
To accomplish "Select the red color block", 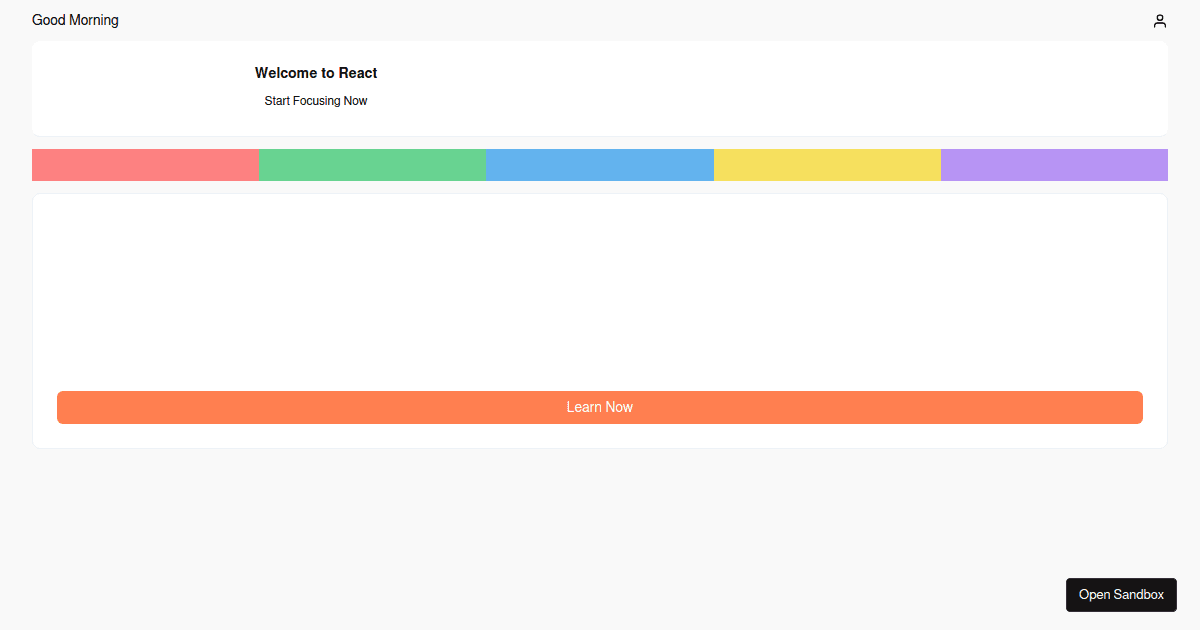I will (145, 165).
